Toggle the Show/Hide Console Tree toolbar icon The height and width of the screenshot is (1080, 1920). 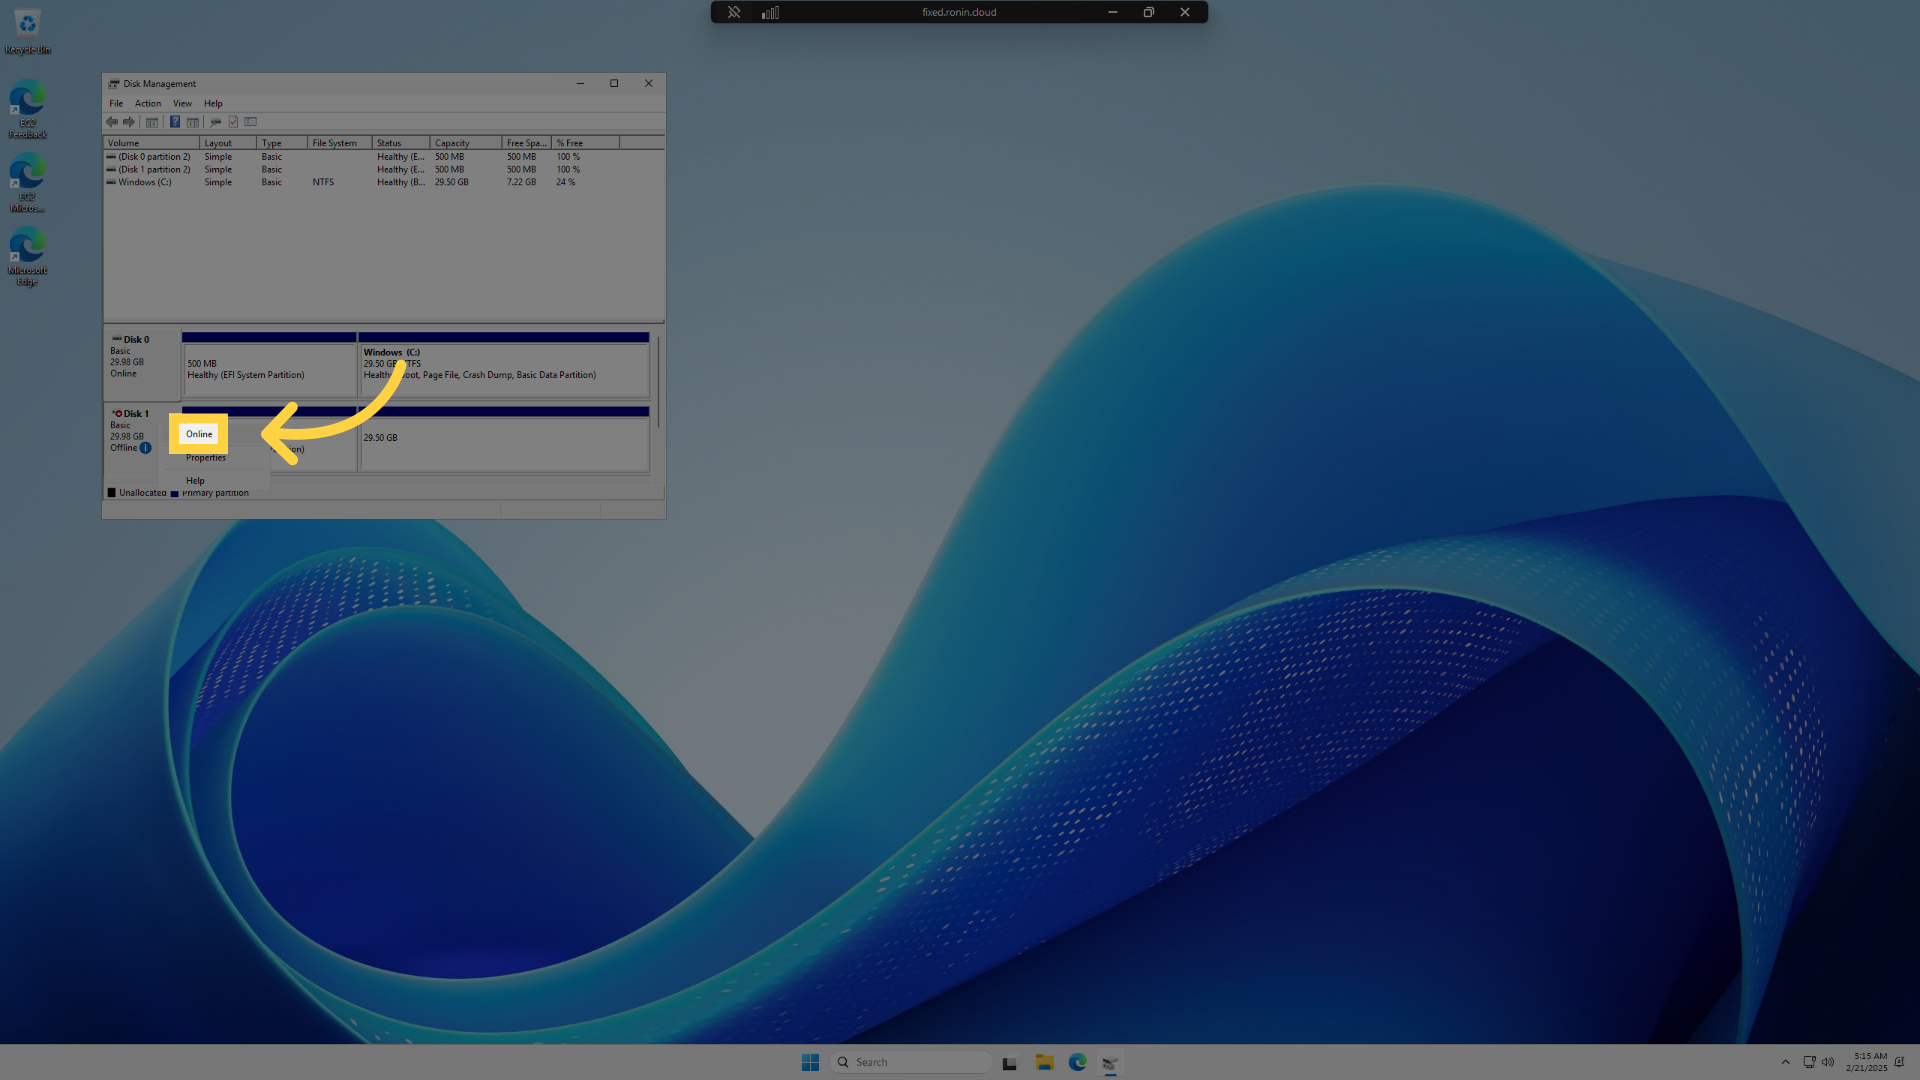152,122
